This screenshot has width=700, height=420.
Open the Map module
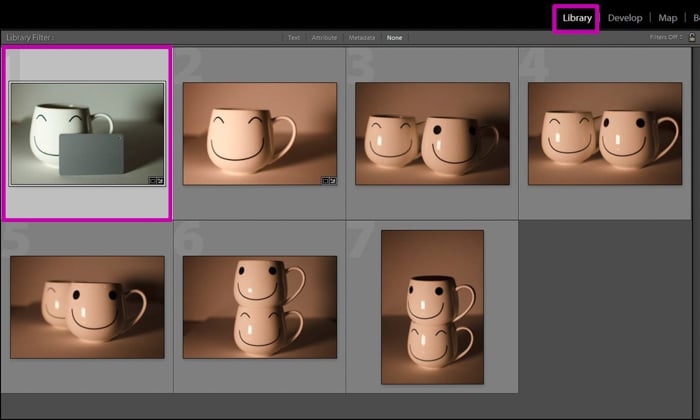click(x=667, y=18)
